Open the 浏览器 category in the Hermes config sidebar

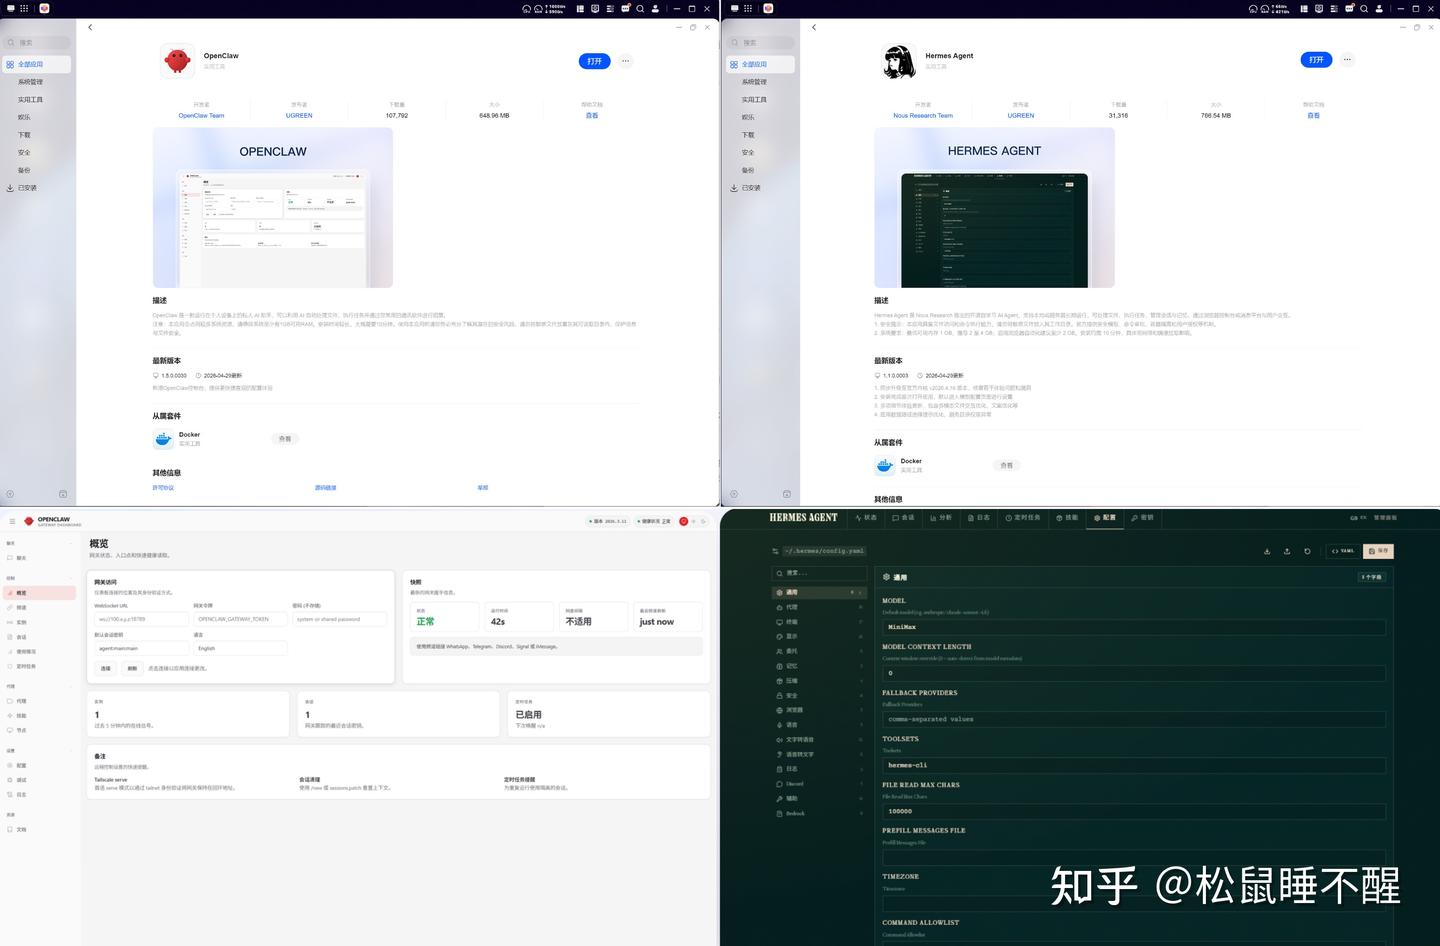[818, 710]
